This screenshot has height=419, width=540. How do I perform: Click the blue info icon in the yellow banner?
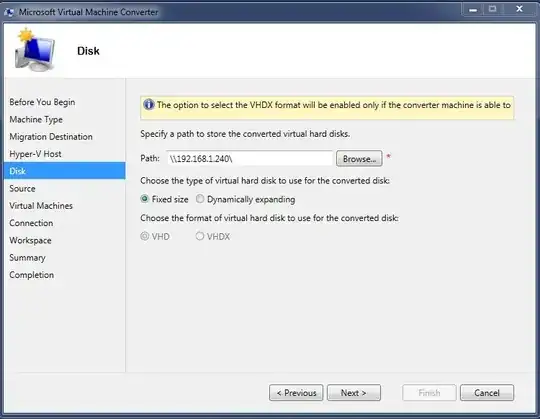[x=149, y=104]
